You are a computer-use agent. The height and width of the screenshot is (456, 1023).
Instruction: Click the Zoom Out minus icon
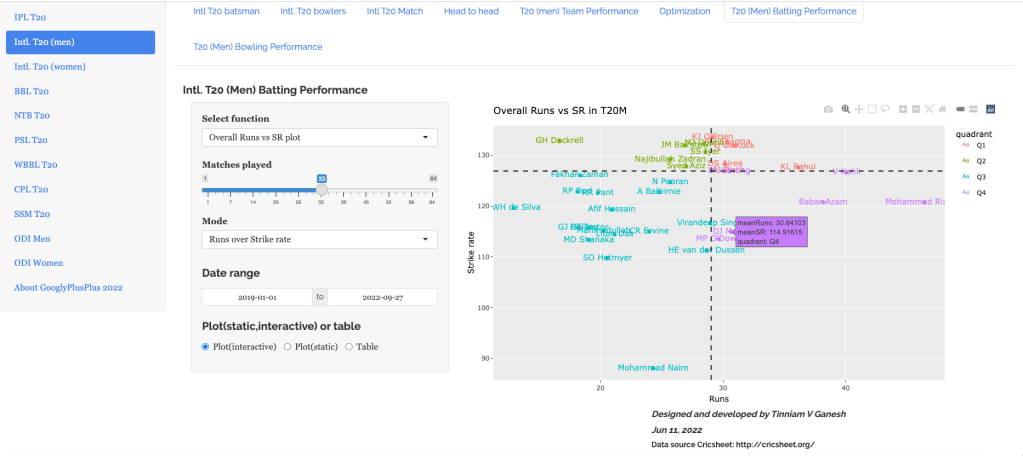tap(916, 109)
